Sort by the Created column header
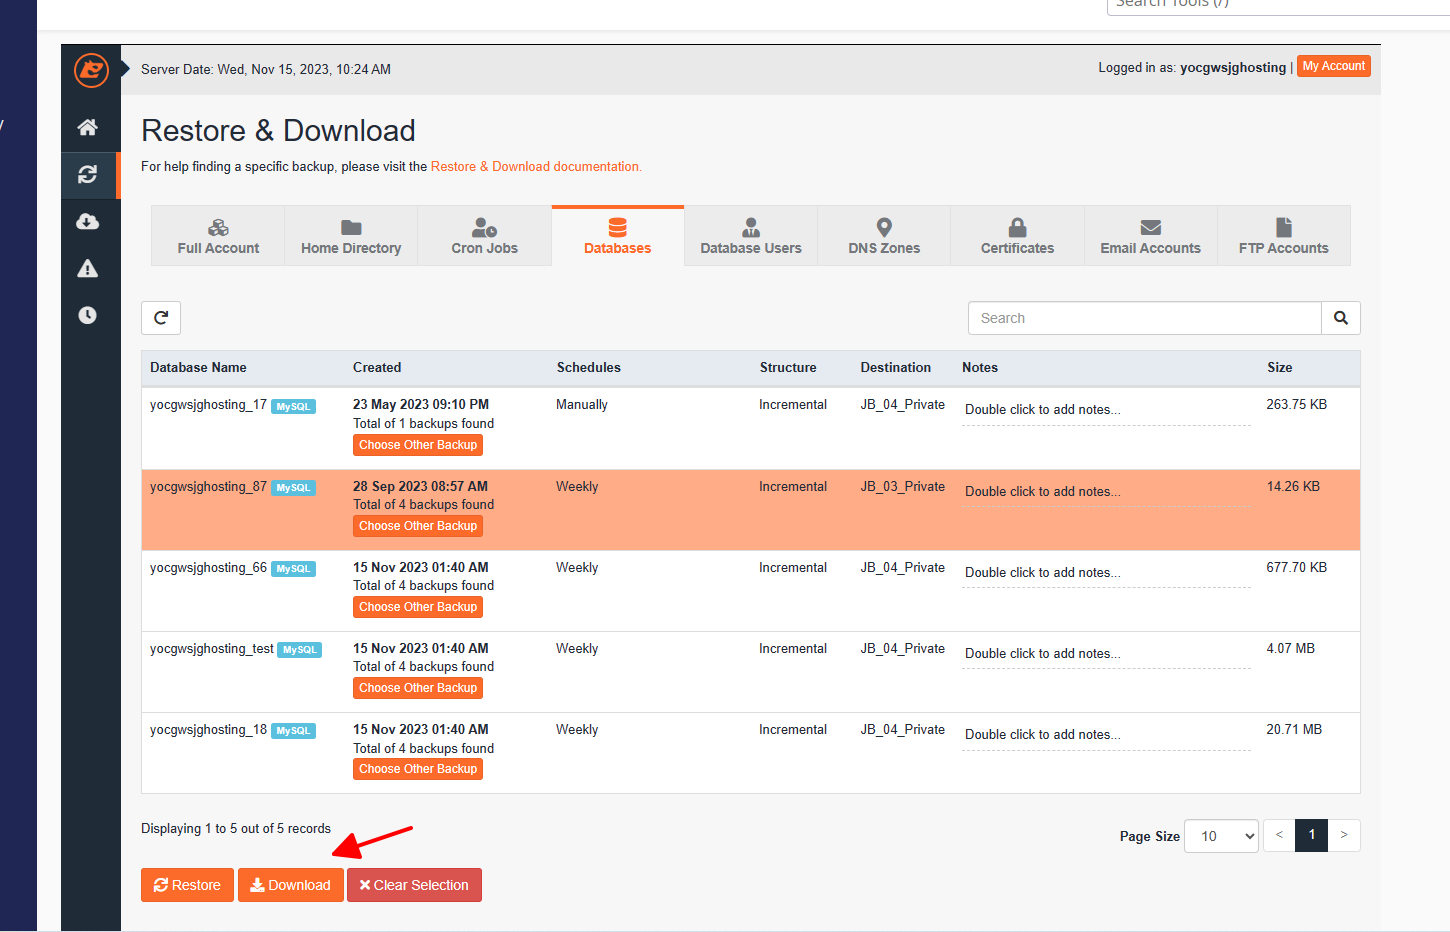This screenshot has width=1450, height=932. coord(377,368)
